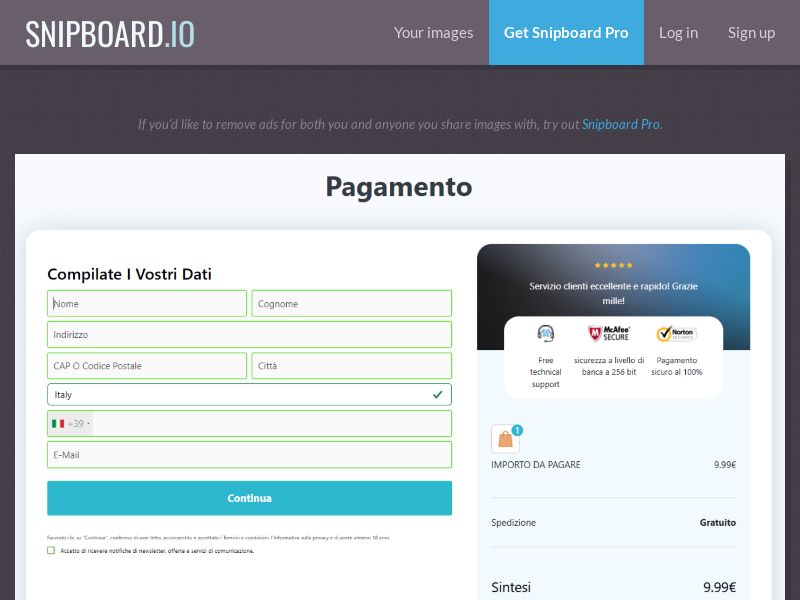Click the Cognome input field
800x600 pixels.
(351, 303)
